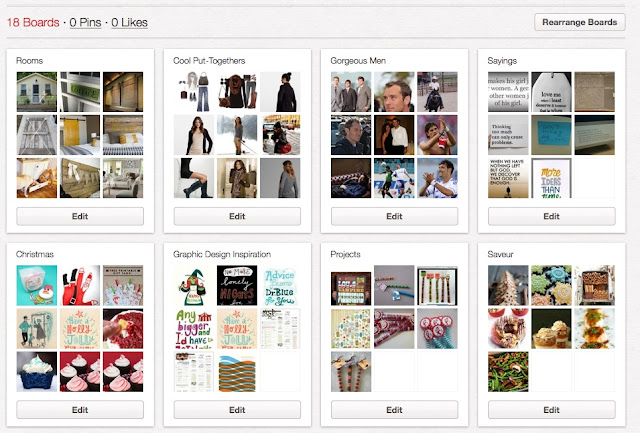Open the yellow barn door bedroom thumbnail
Image resolution: width=640 pixels, height=433 pixels.
(80, 135)
